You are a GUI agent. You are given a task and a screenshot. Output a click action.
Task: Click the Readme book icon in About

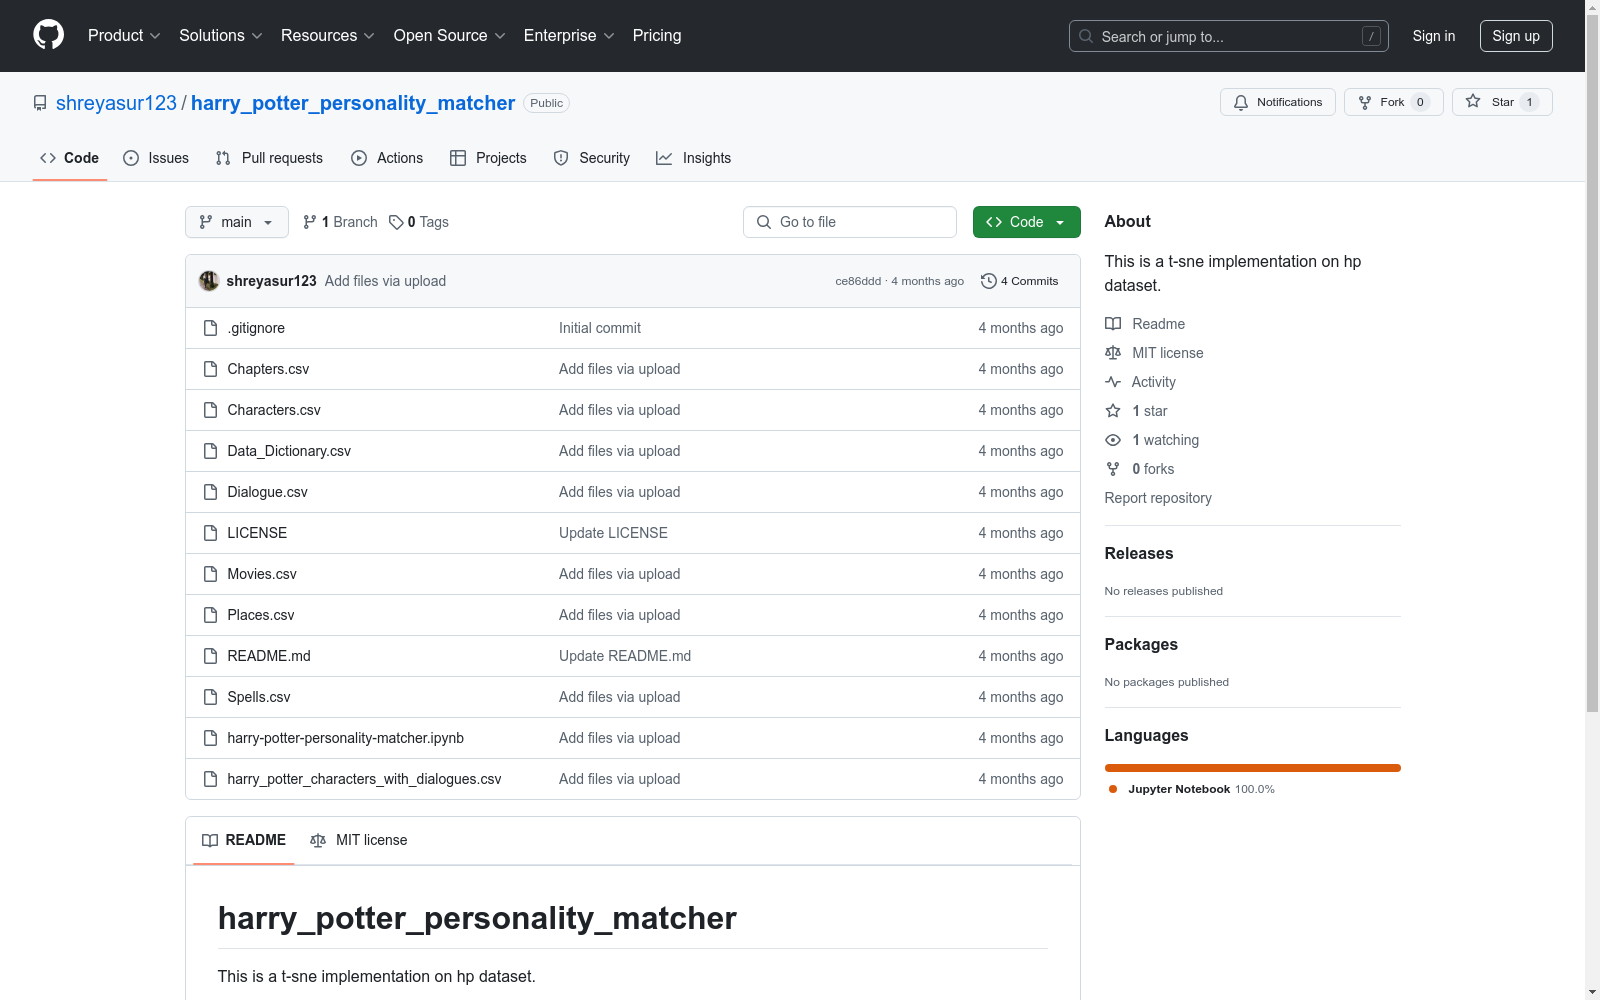pyautogui.click(x=1113, y=324)
